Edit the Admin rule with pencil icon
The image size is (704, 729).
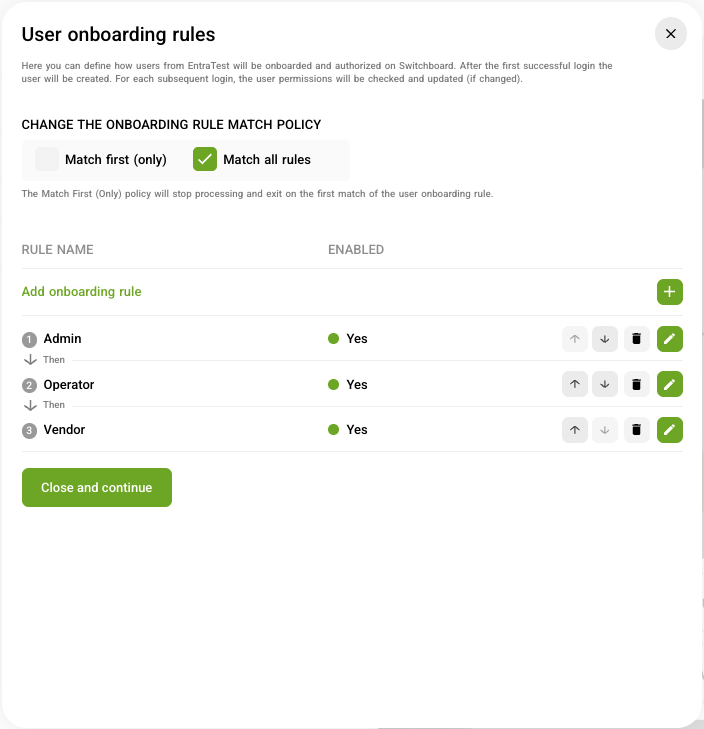(670, 339)
